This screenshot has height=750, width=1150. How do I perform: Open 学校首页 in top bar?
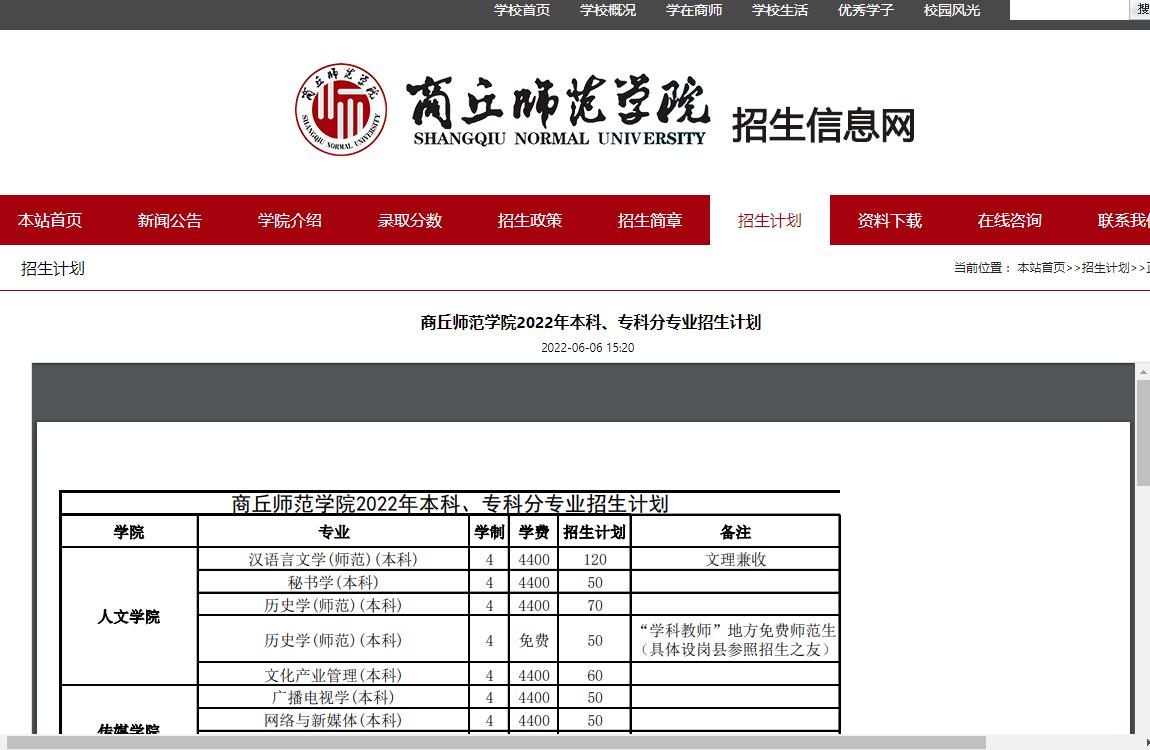(x=522, y=10)
